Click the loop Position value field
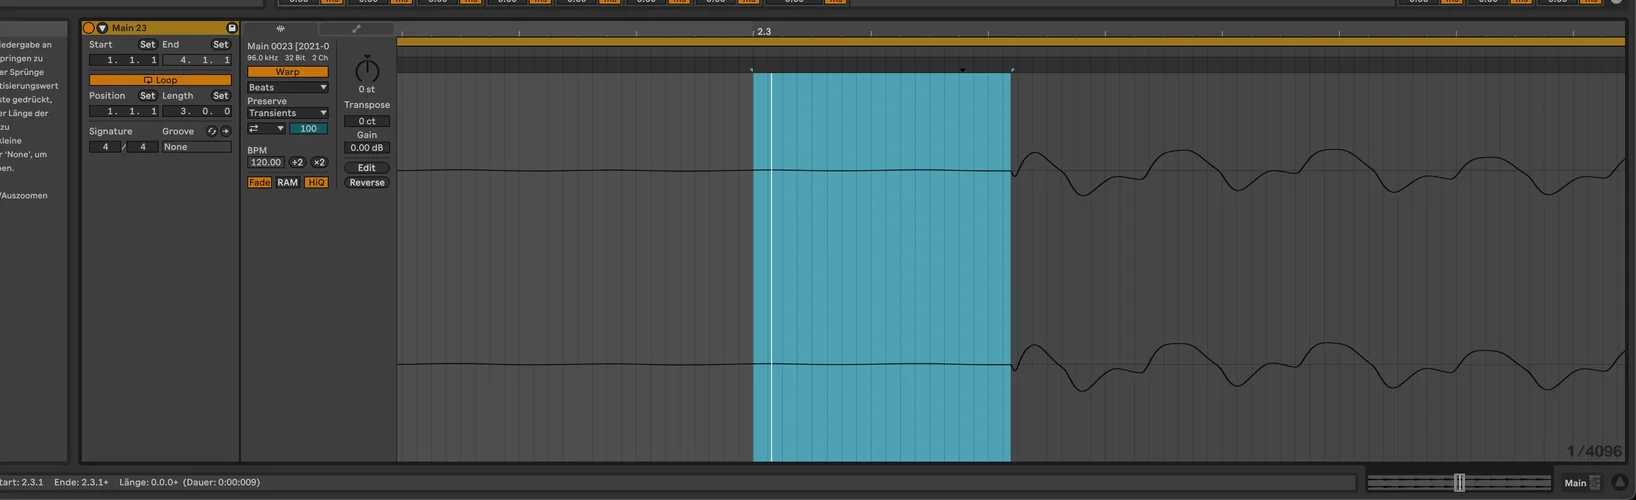The width and height of the screenshot is (1636, 500). coord(124,111)
